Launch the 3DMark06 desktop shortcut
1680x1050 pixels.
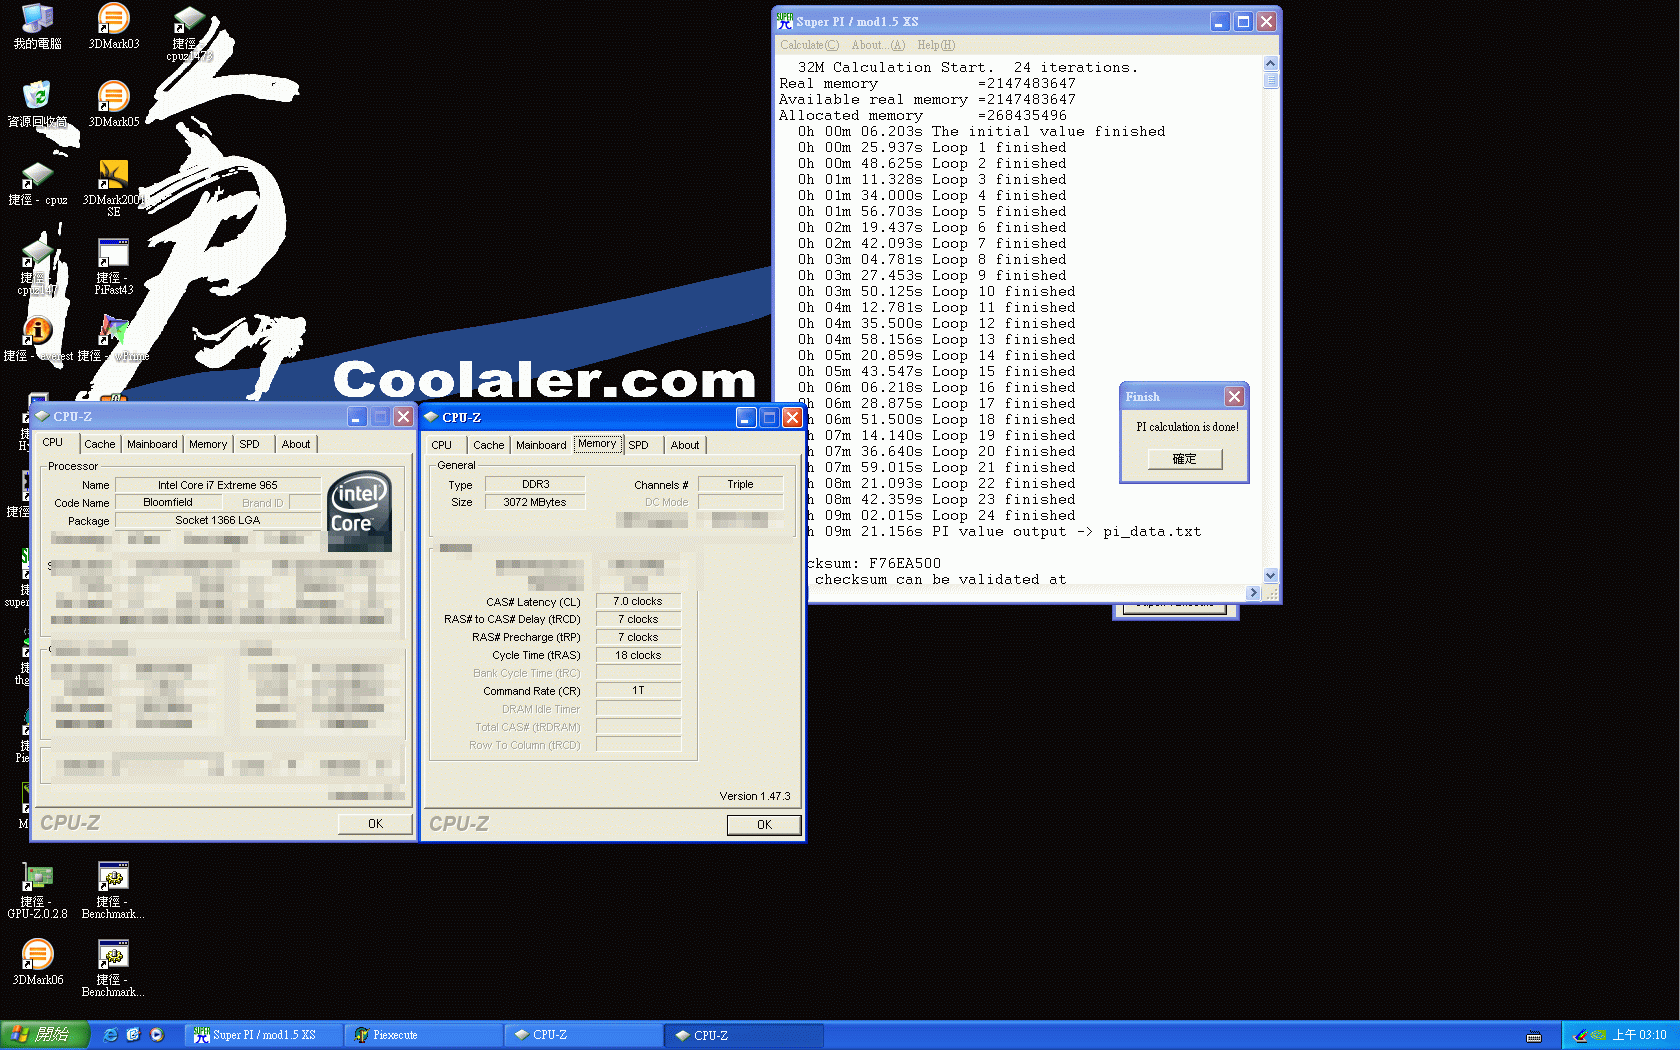pos(37,962)
